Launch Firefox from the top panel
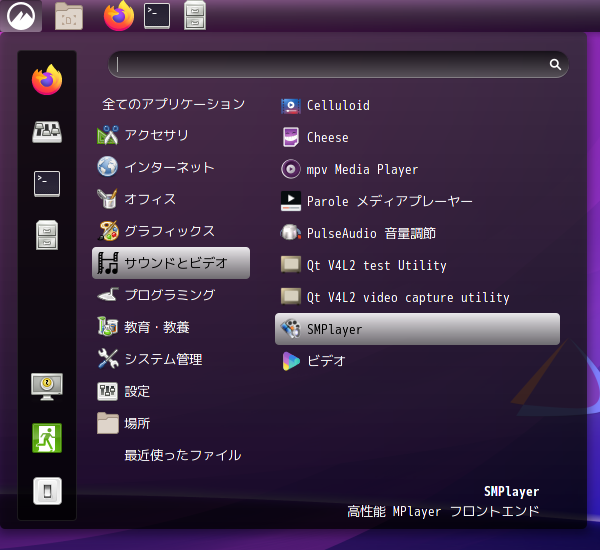This screenshot has width=600, height=550. coord(119,16)
